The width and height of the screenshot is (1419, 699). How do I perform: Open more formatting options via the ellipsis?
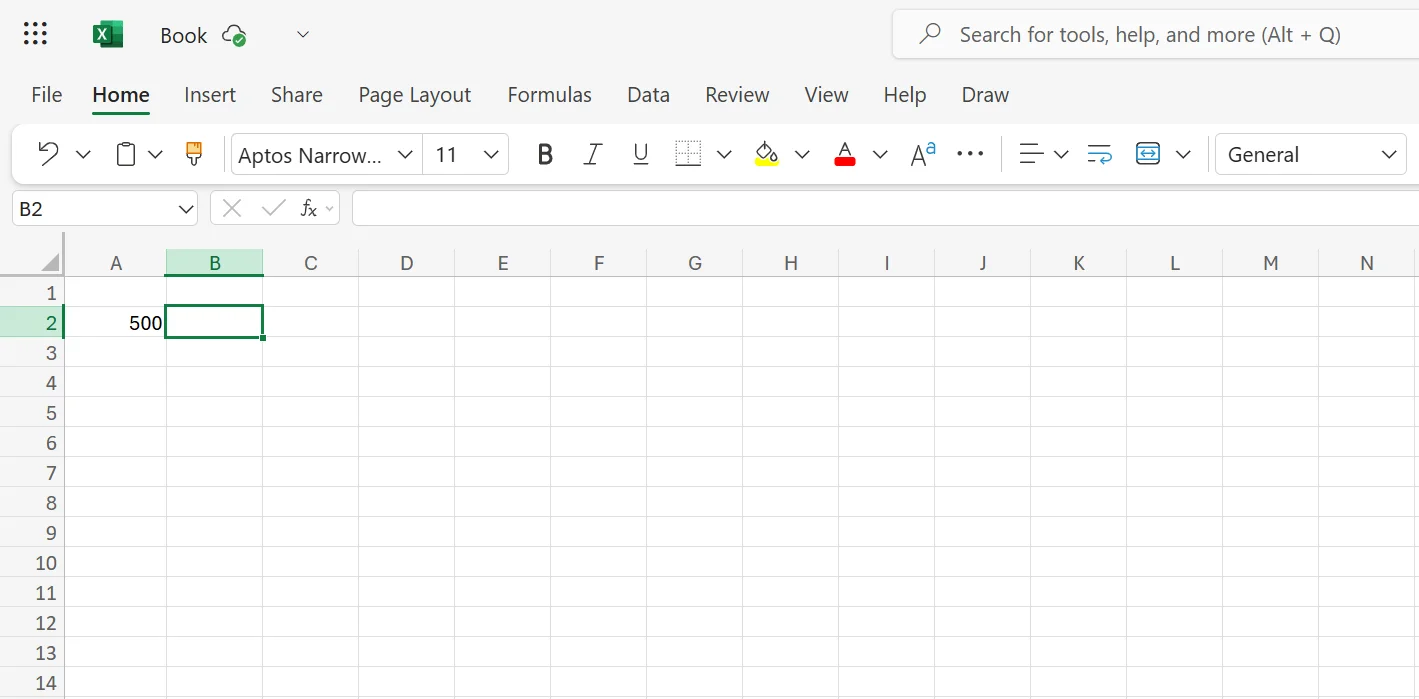point(970,154)
